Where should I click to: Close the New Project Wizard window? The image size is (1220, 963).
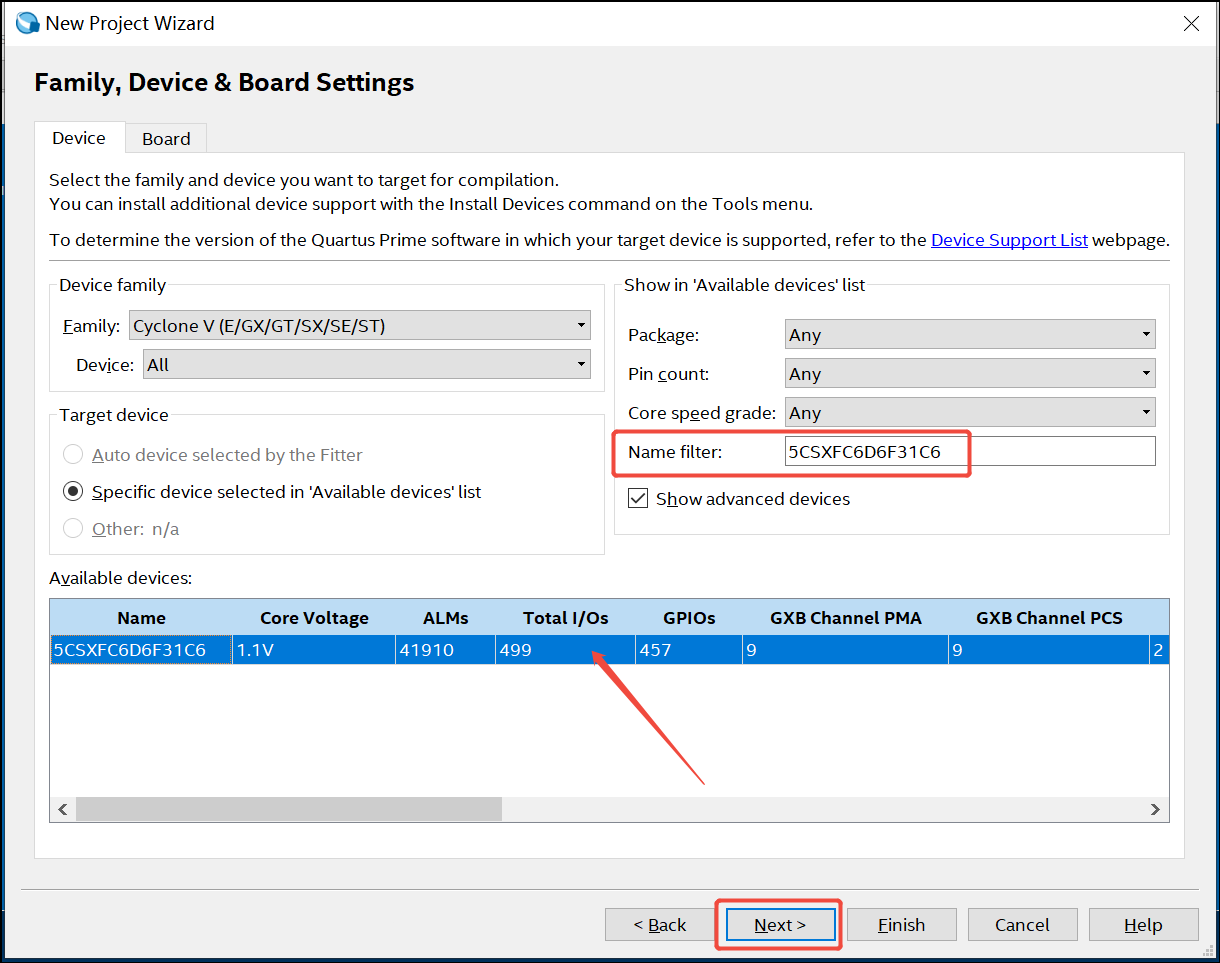(1191, 23)
